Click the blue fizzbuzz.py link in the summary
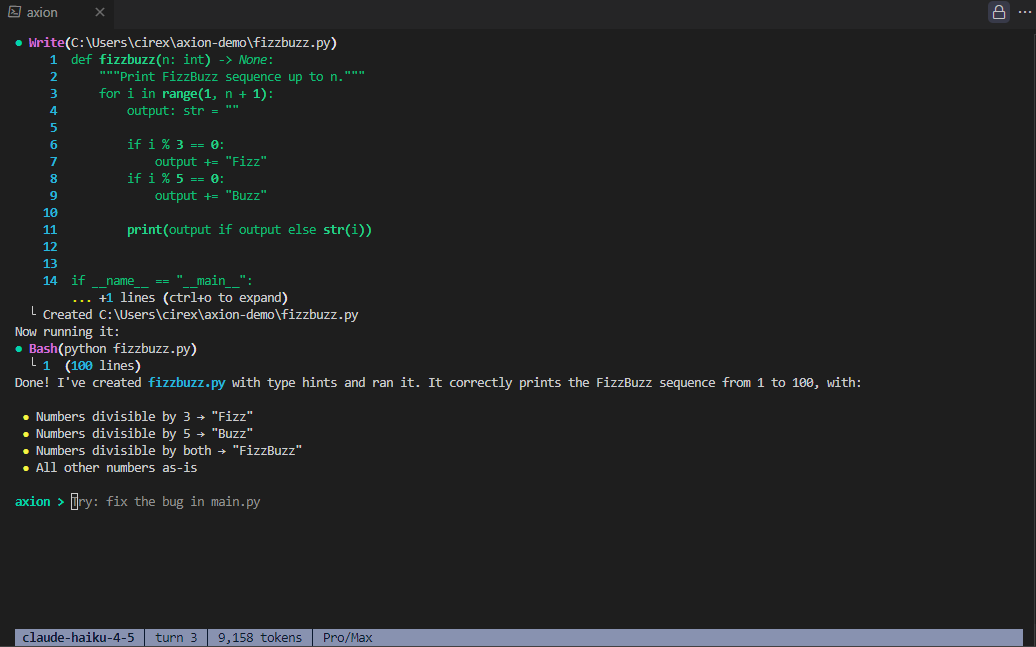 [x=186, y=383]
